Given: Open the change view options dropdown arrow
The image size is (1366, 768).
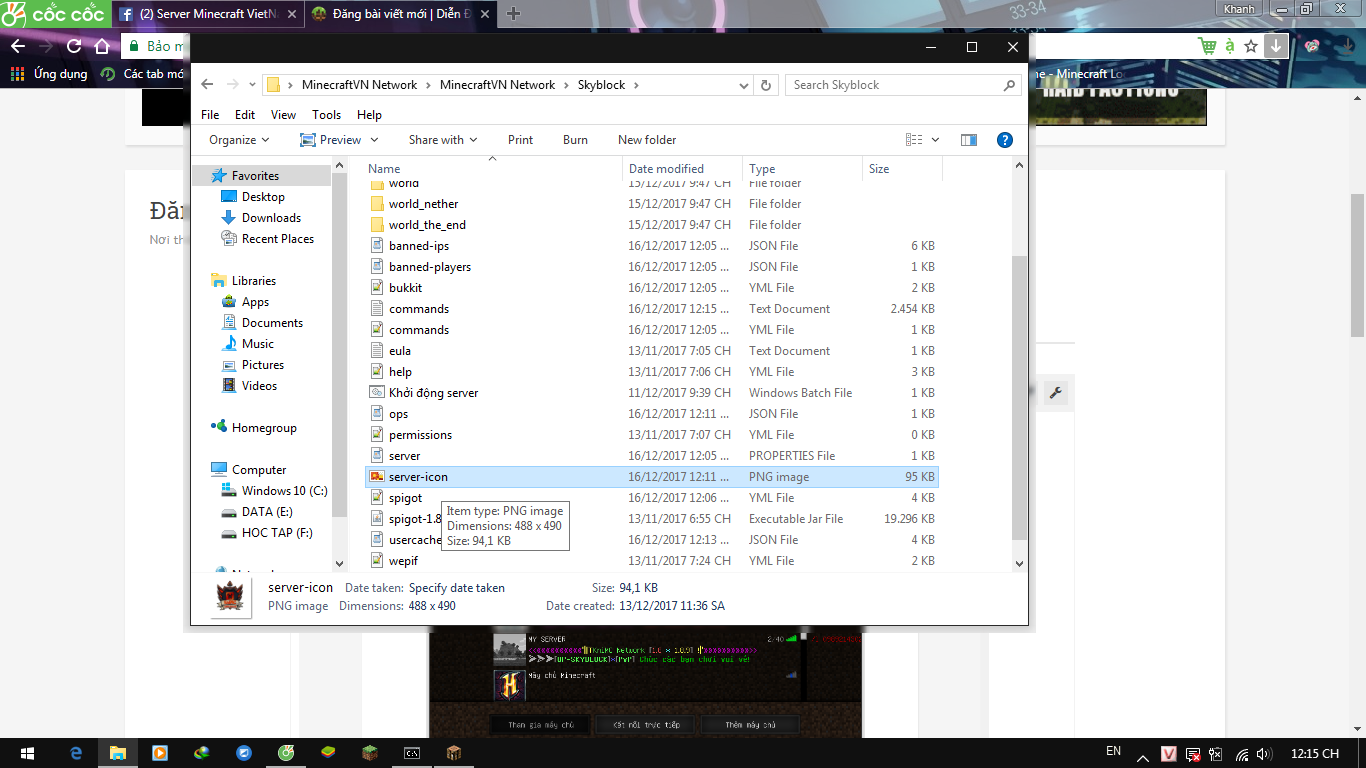Looking at the screenshot, I should 935,140.
